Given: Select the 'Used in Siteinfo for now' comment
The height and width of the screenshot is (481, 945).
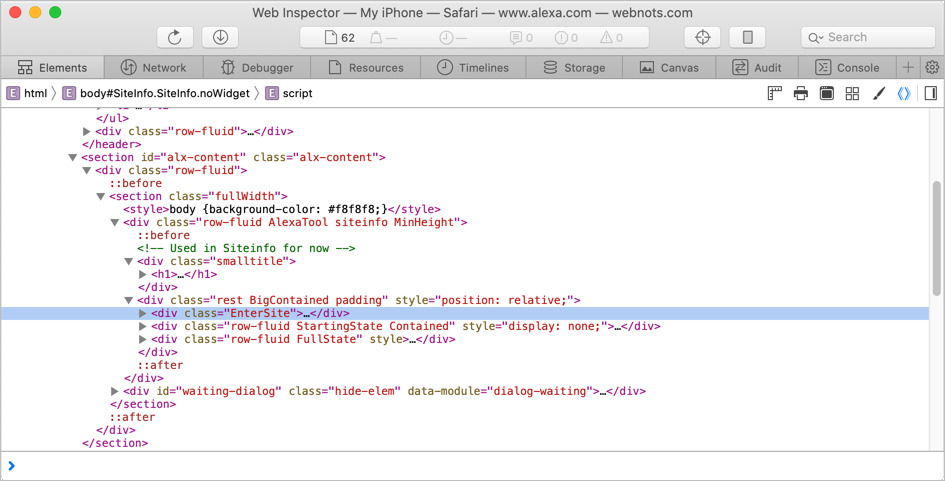Looking at the screenshot, I should tap(246, 248).
